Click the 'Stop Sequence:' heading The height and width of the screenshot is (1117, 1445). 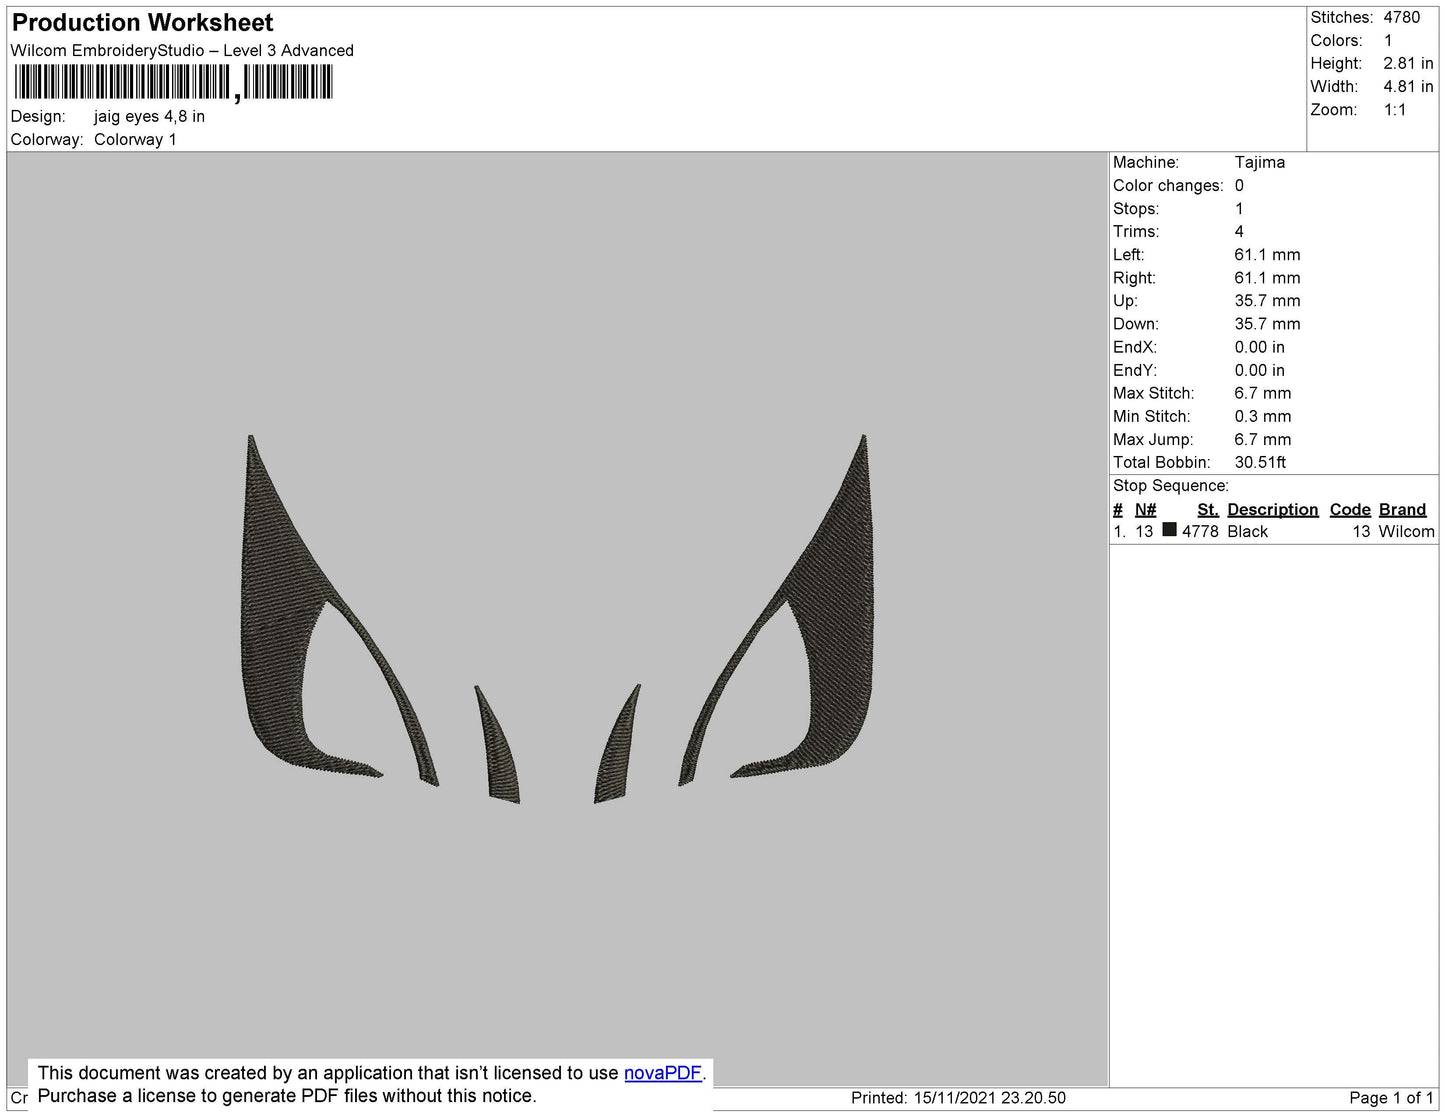[x=1171, y=486]
